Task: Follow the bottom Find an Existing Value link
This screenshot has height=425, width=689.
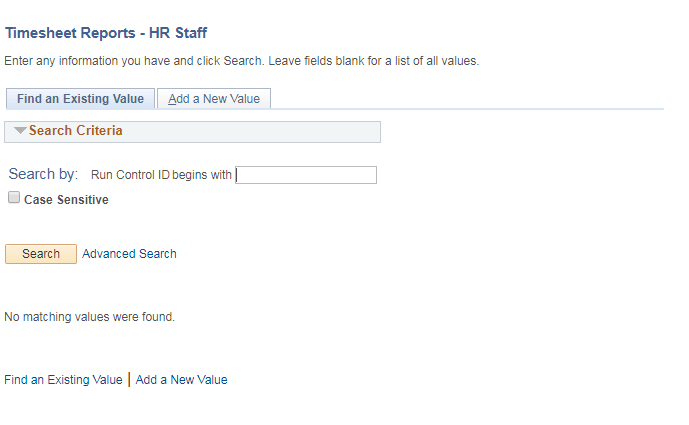Action: [x=63, y=380]
